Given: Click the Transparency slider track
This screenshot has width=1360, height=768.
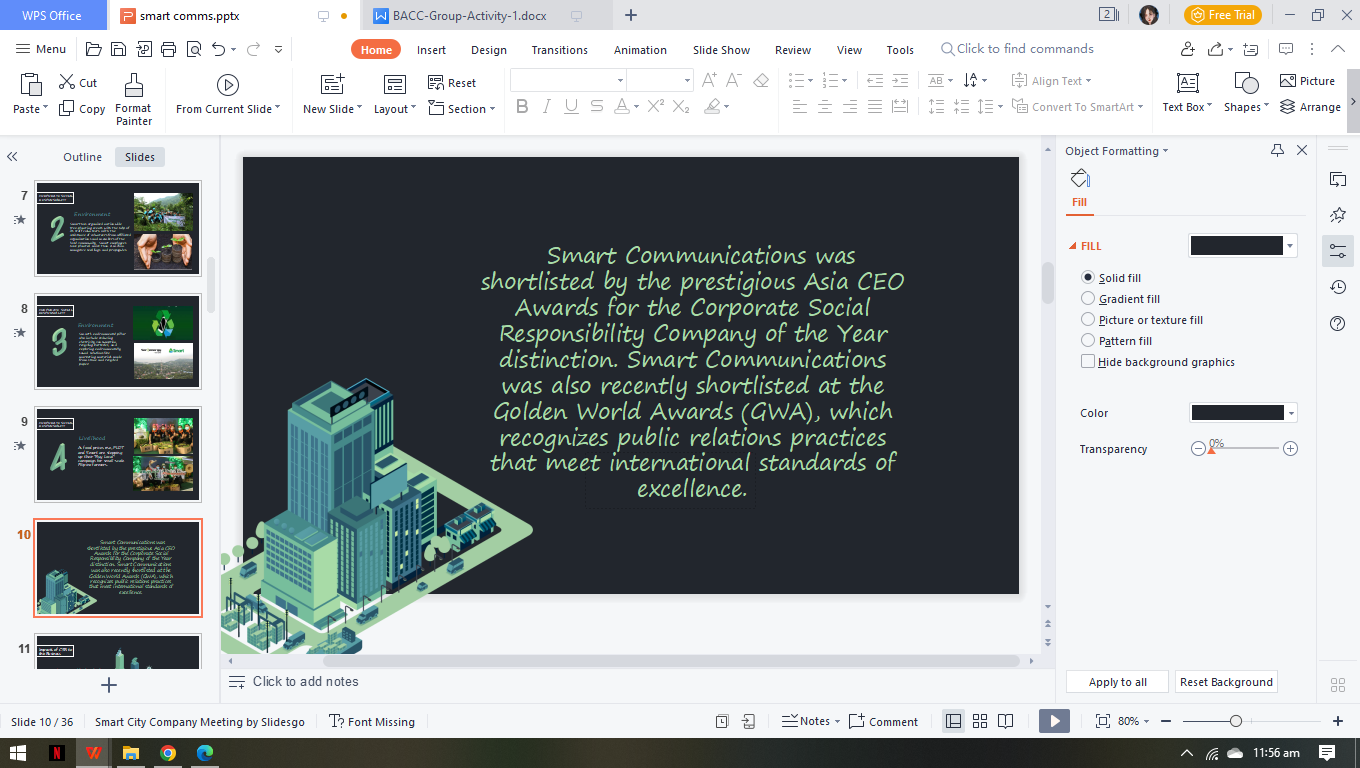Looking at the screenshot, I should [1244, 449].
